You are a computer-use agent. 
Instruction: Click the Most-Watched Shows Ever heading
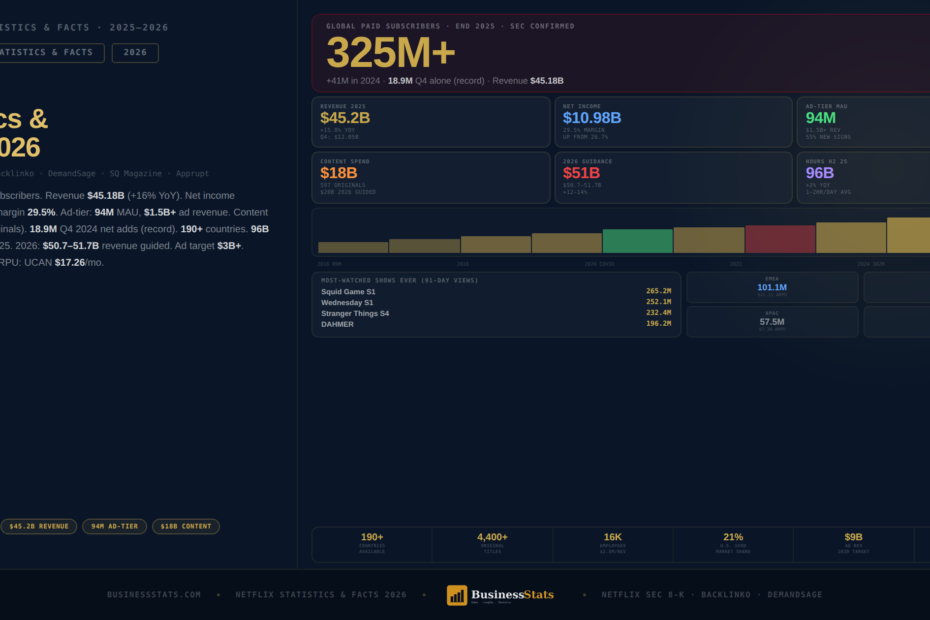(x=399, y=280)
